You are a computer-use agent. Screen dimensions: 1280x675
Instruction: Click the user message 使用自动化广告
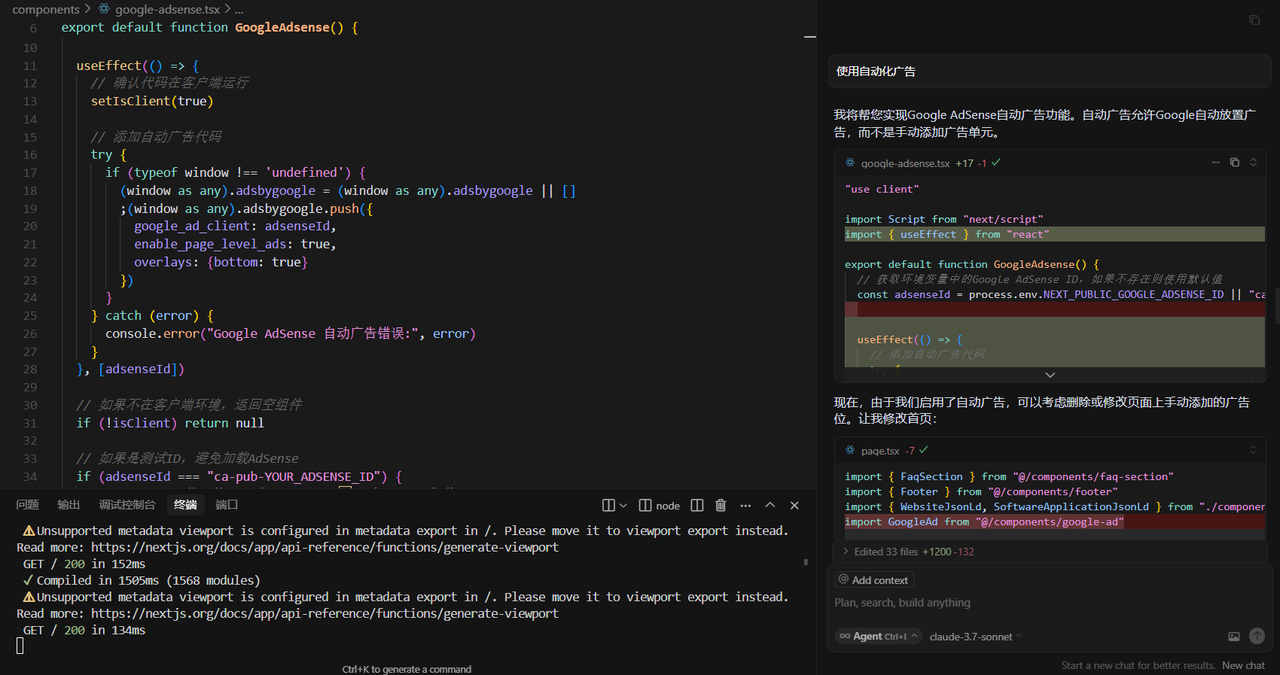876,72
